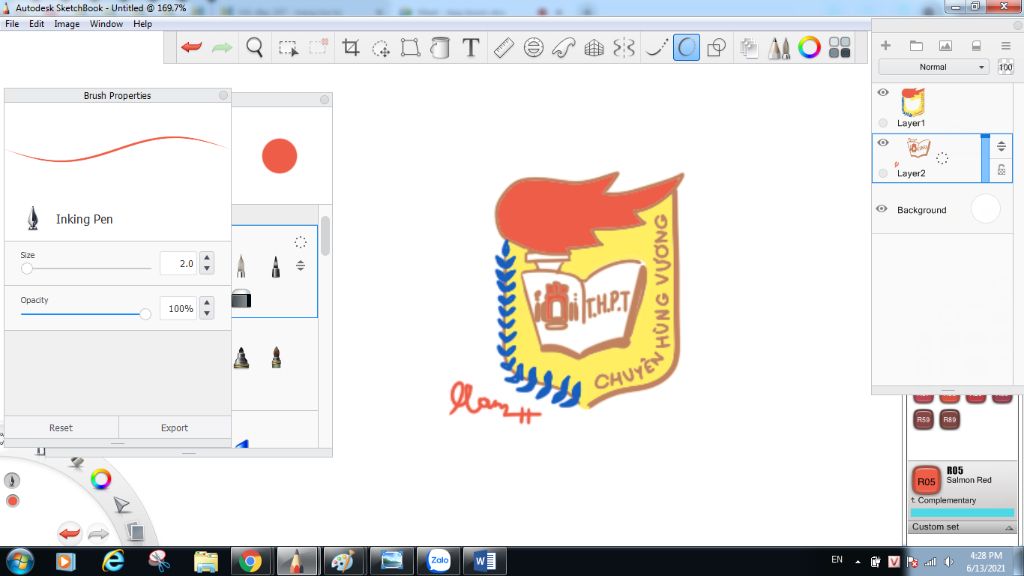The width and height of the screenshot is (1024, 576).
Task: Click the Size slider handle
Action: point(27,268)
